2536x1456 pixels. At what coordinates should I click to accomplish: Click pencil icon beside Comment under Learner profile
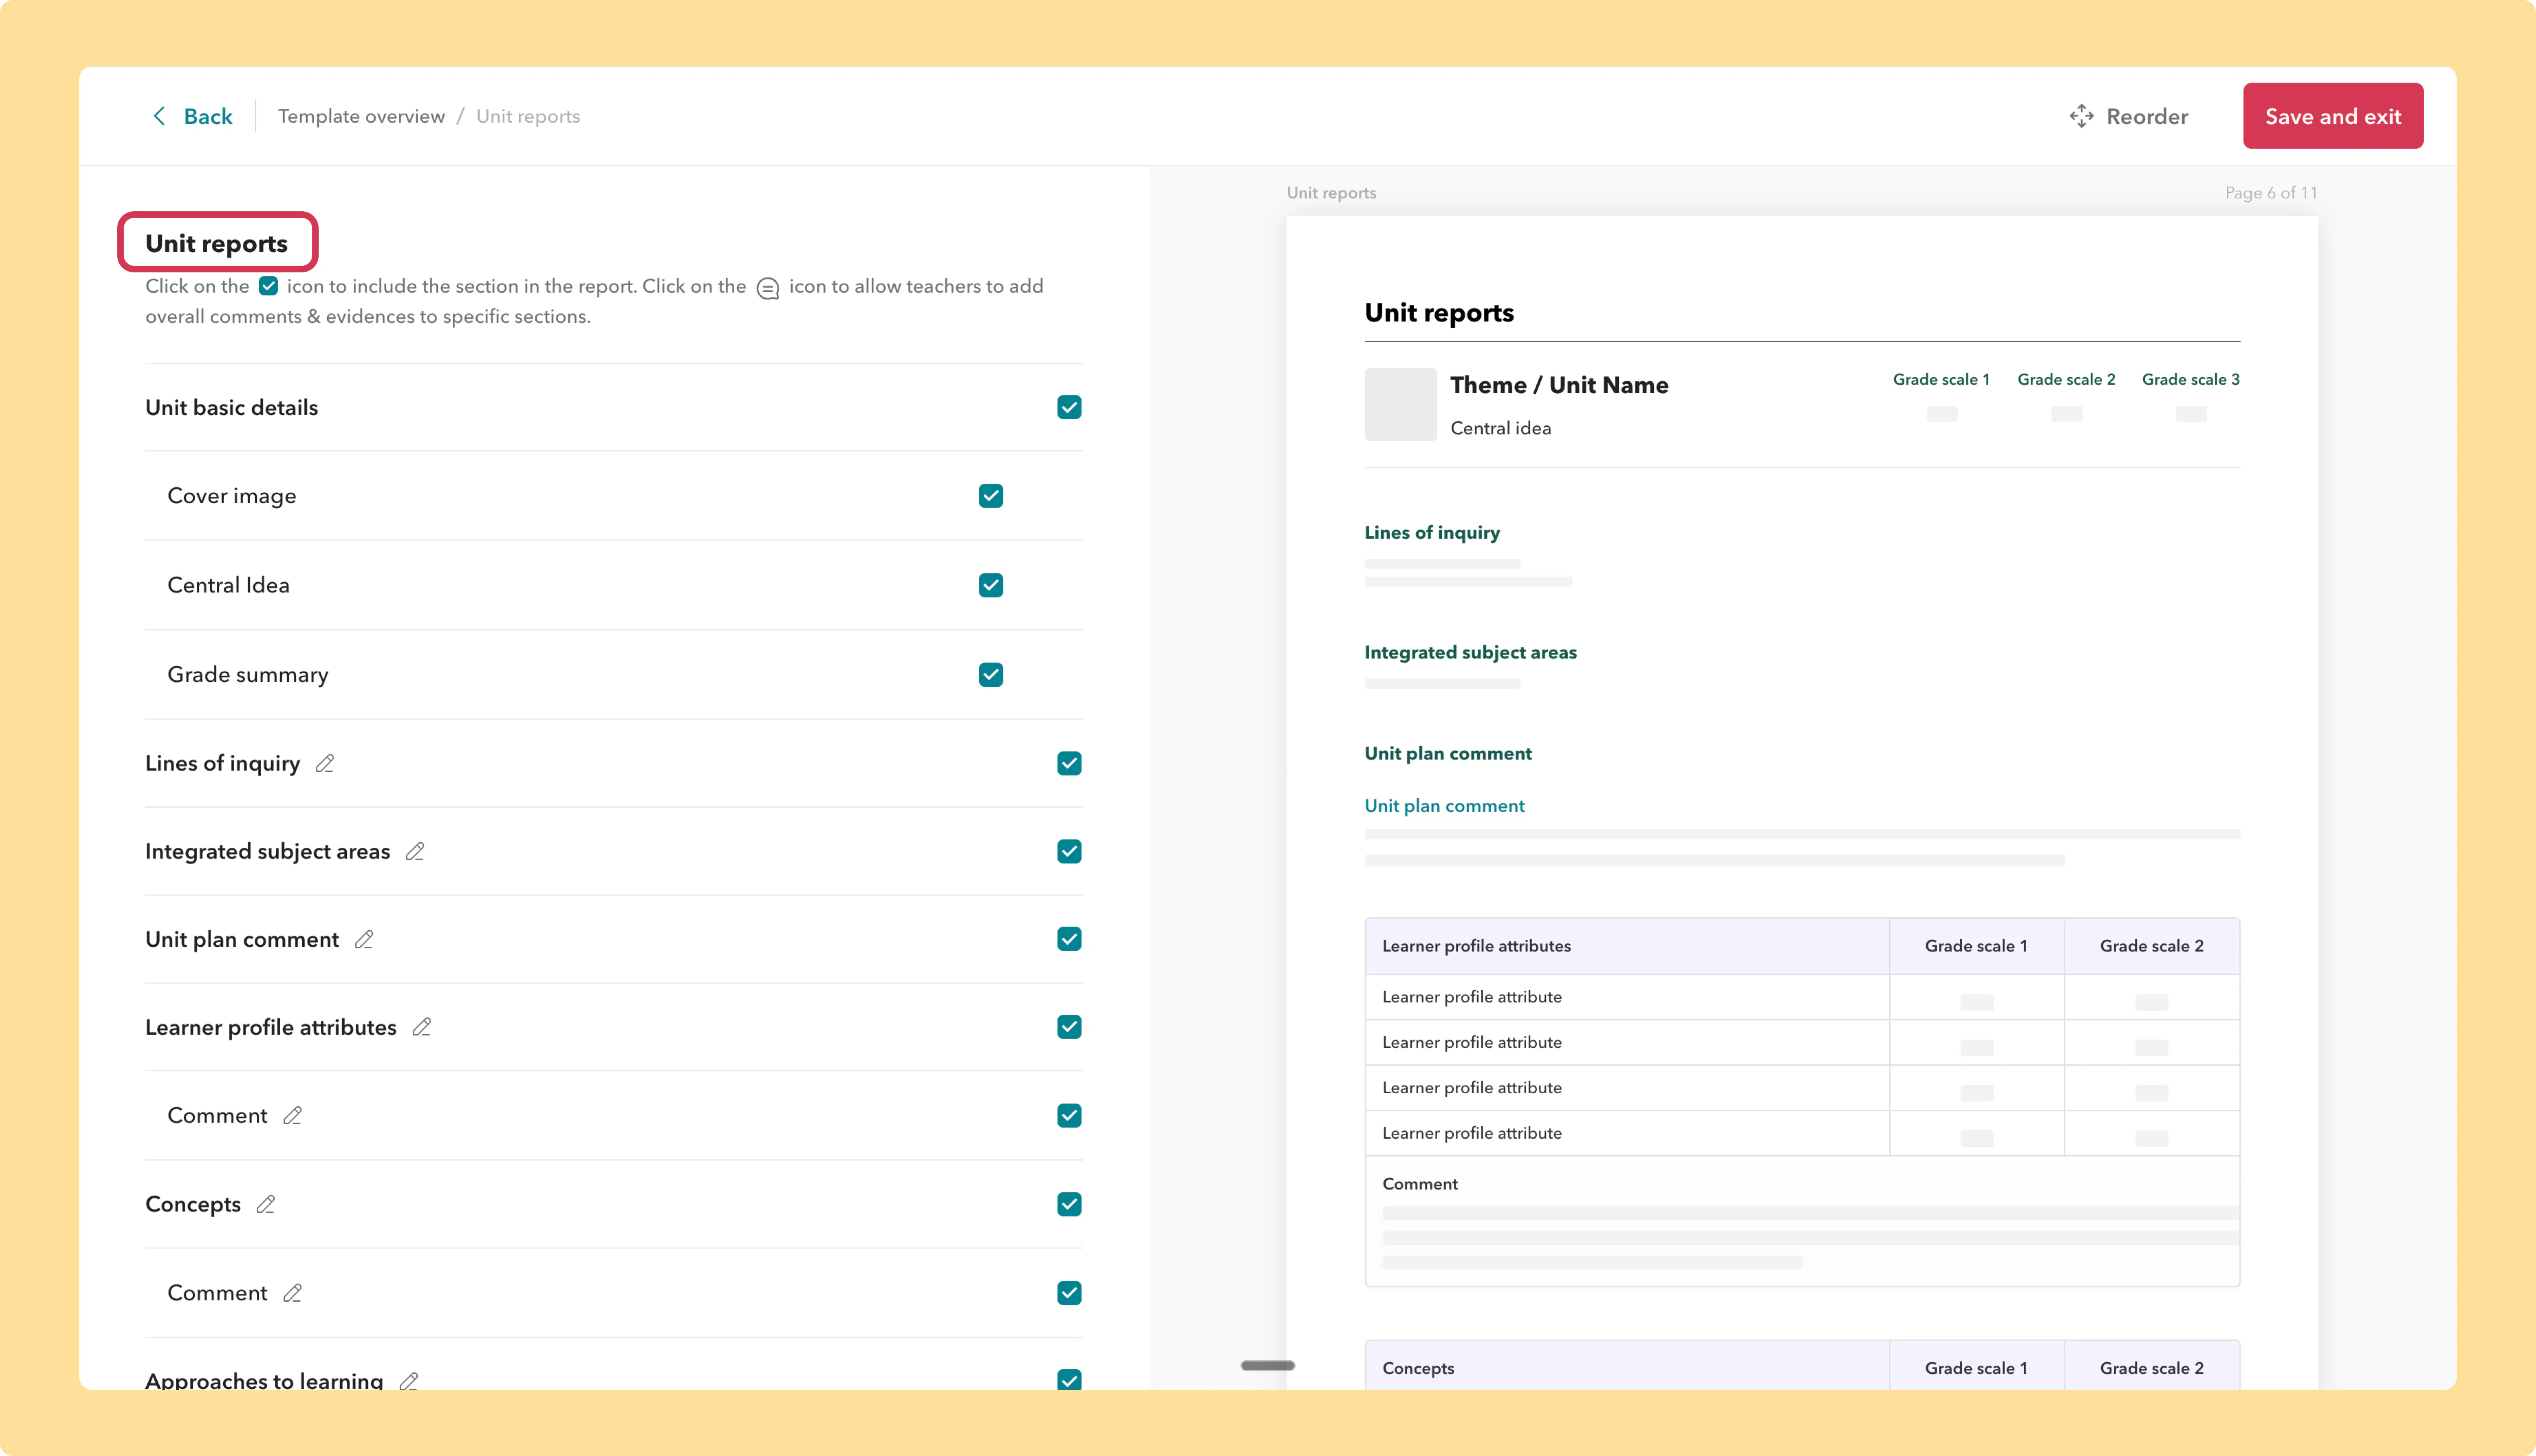292,1115
